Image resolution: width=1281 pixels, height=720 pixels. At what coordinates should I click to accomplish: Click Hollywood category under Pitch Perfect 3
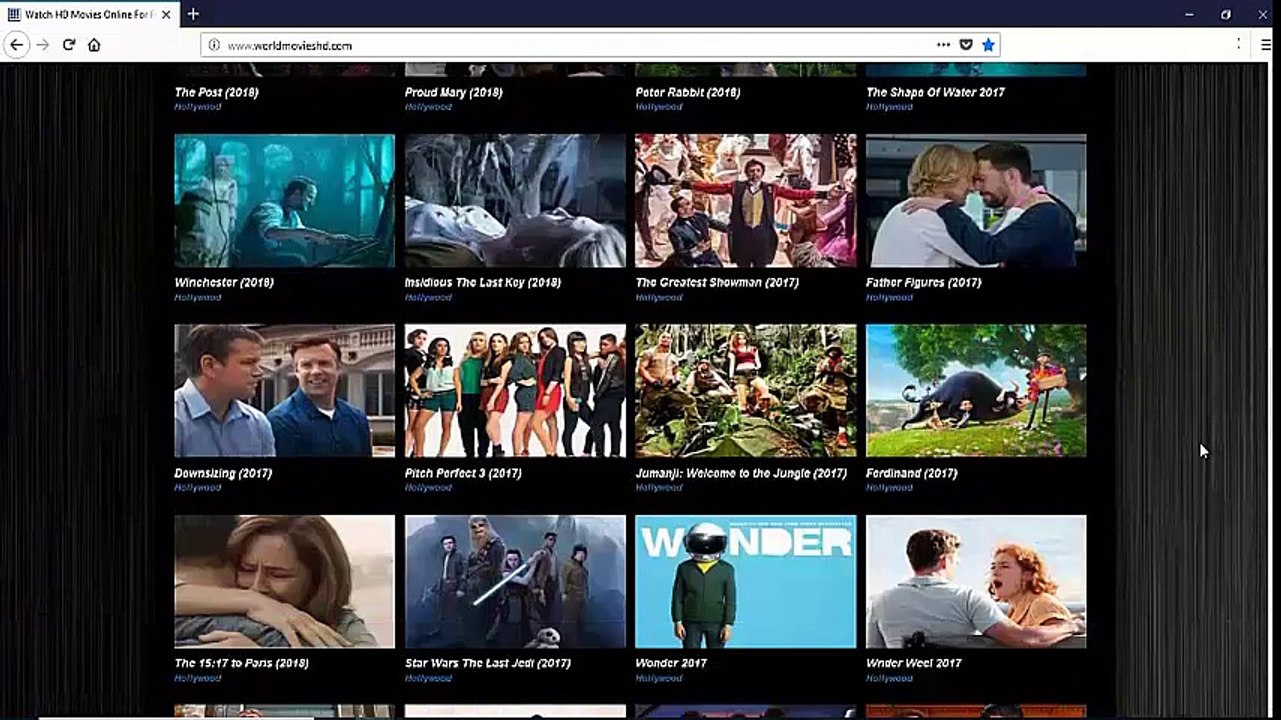click(428, 488)
